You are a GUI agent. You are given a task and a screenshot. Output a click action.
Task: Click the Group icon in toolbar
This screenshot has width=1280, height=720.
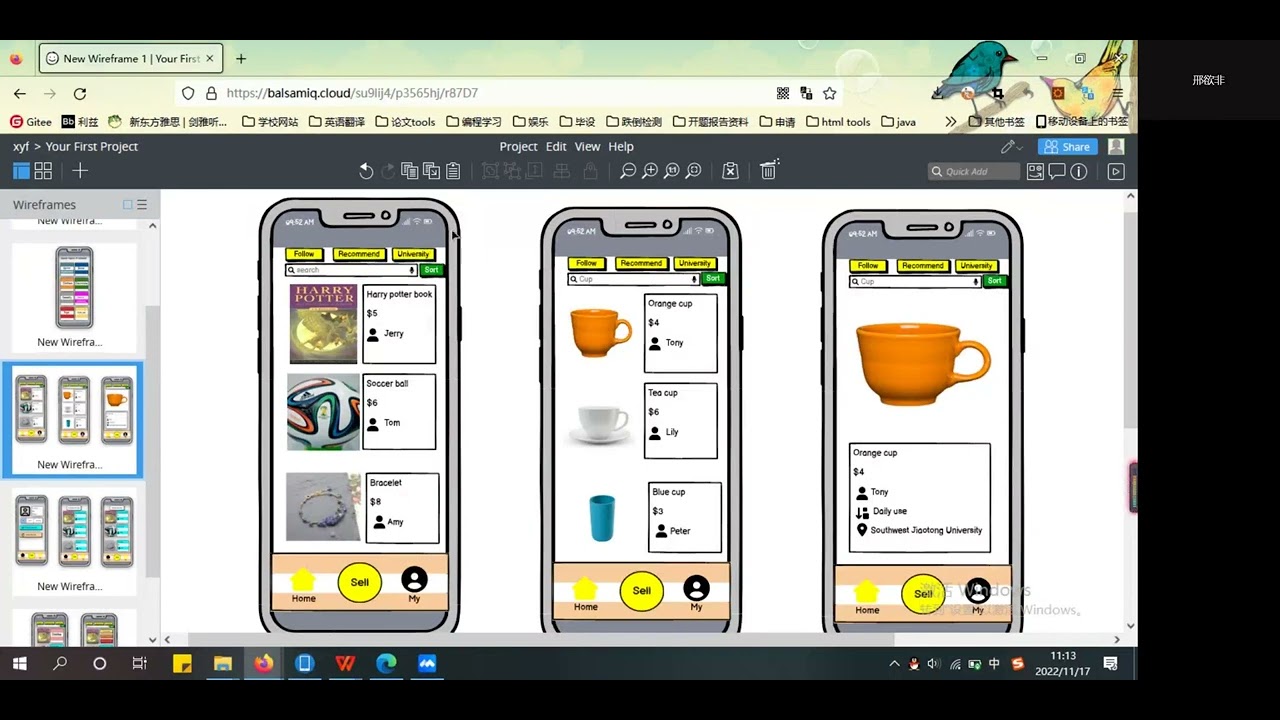(x=491, y=172)
